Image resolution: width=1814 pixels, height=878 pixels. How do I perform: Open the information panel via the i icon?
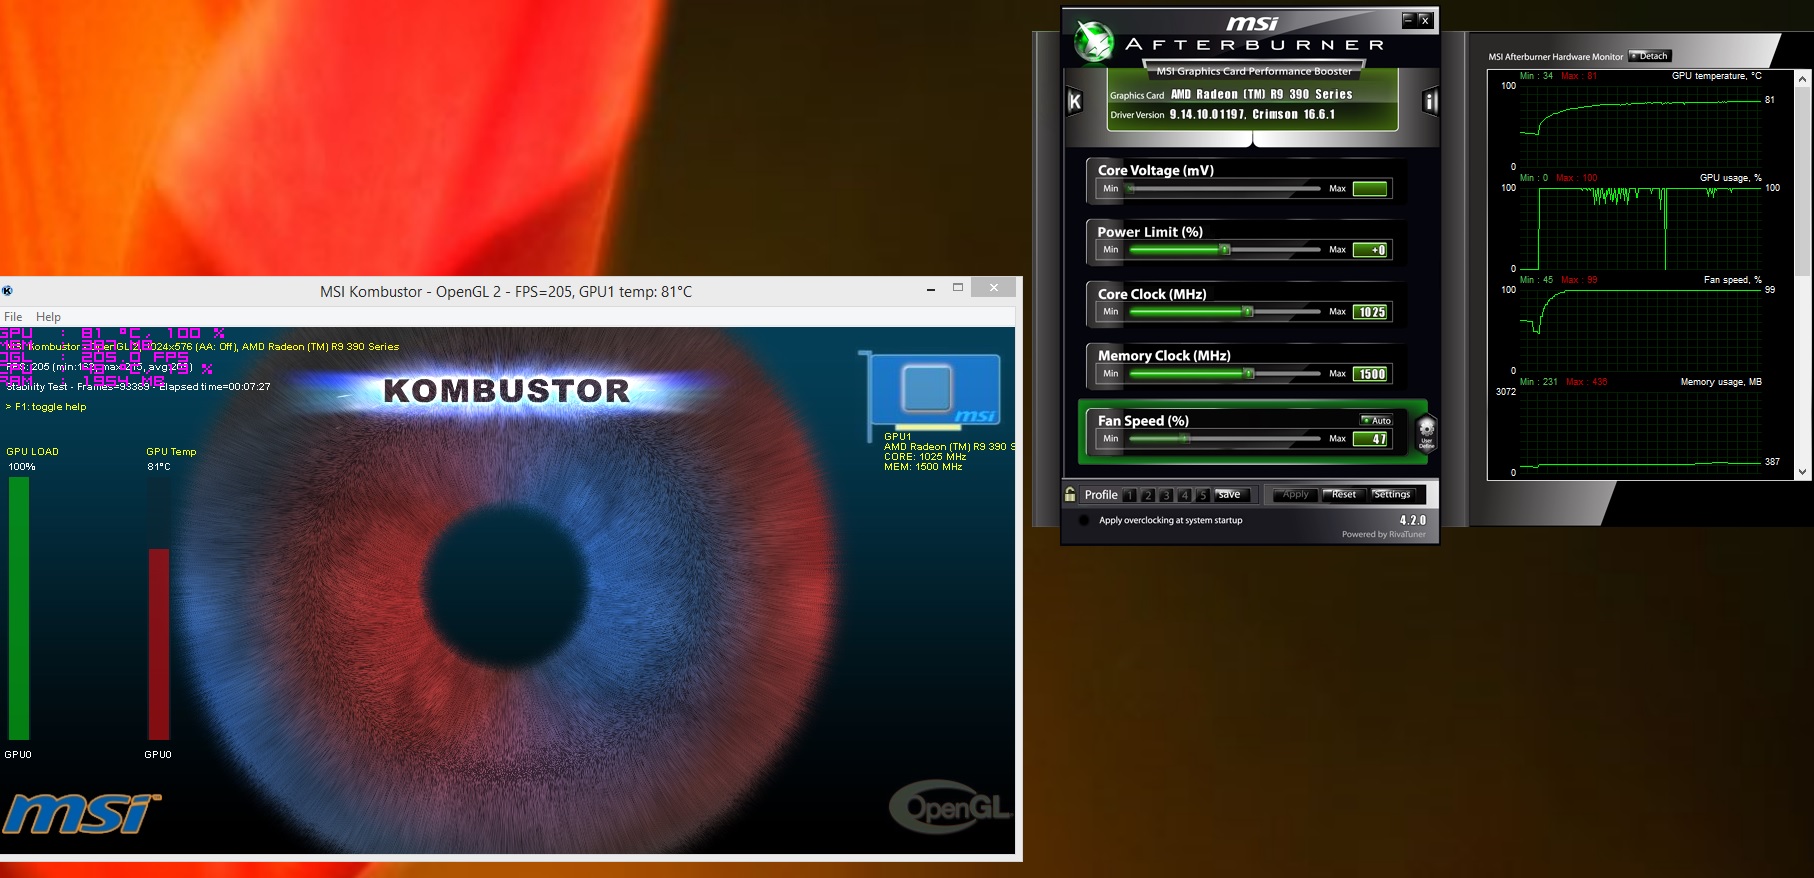point(1429,101)
